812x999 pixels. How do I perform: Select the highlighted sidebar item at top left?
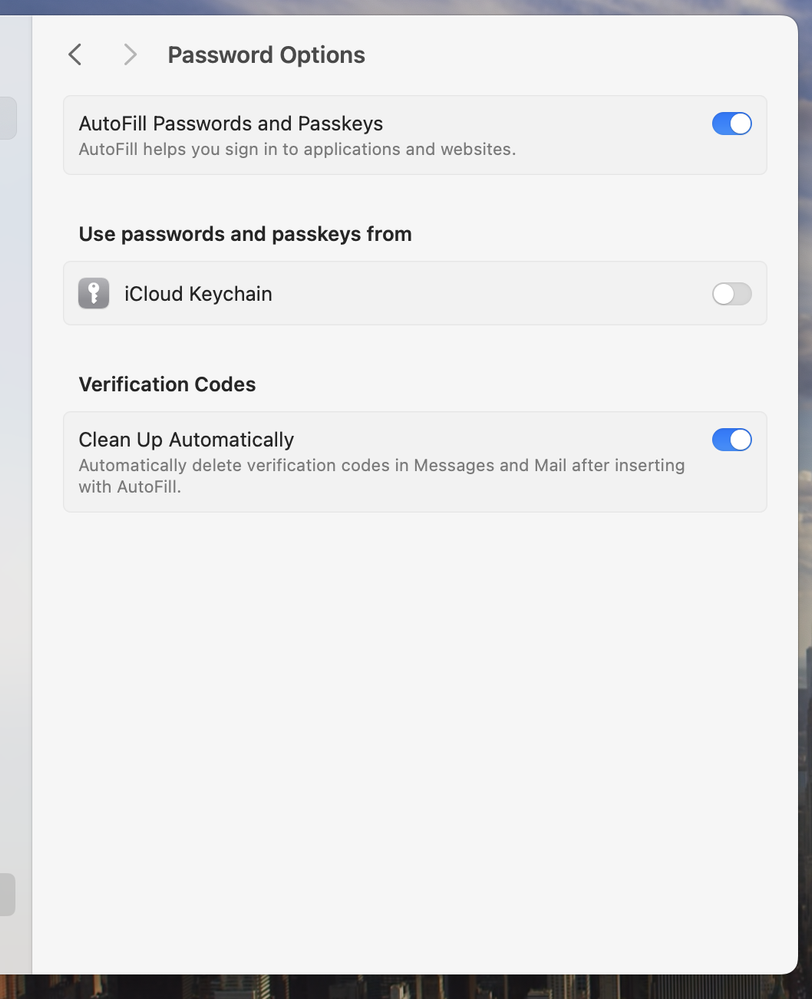[x=7, y=118]
